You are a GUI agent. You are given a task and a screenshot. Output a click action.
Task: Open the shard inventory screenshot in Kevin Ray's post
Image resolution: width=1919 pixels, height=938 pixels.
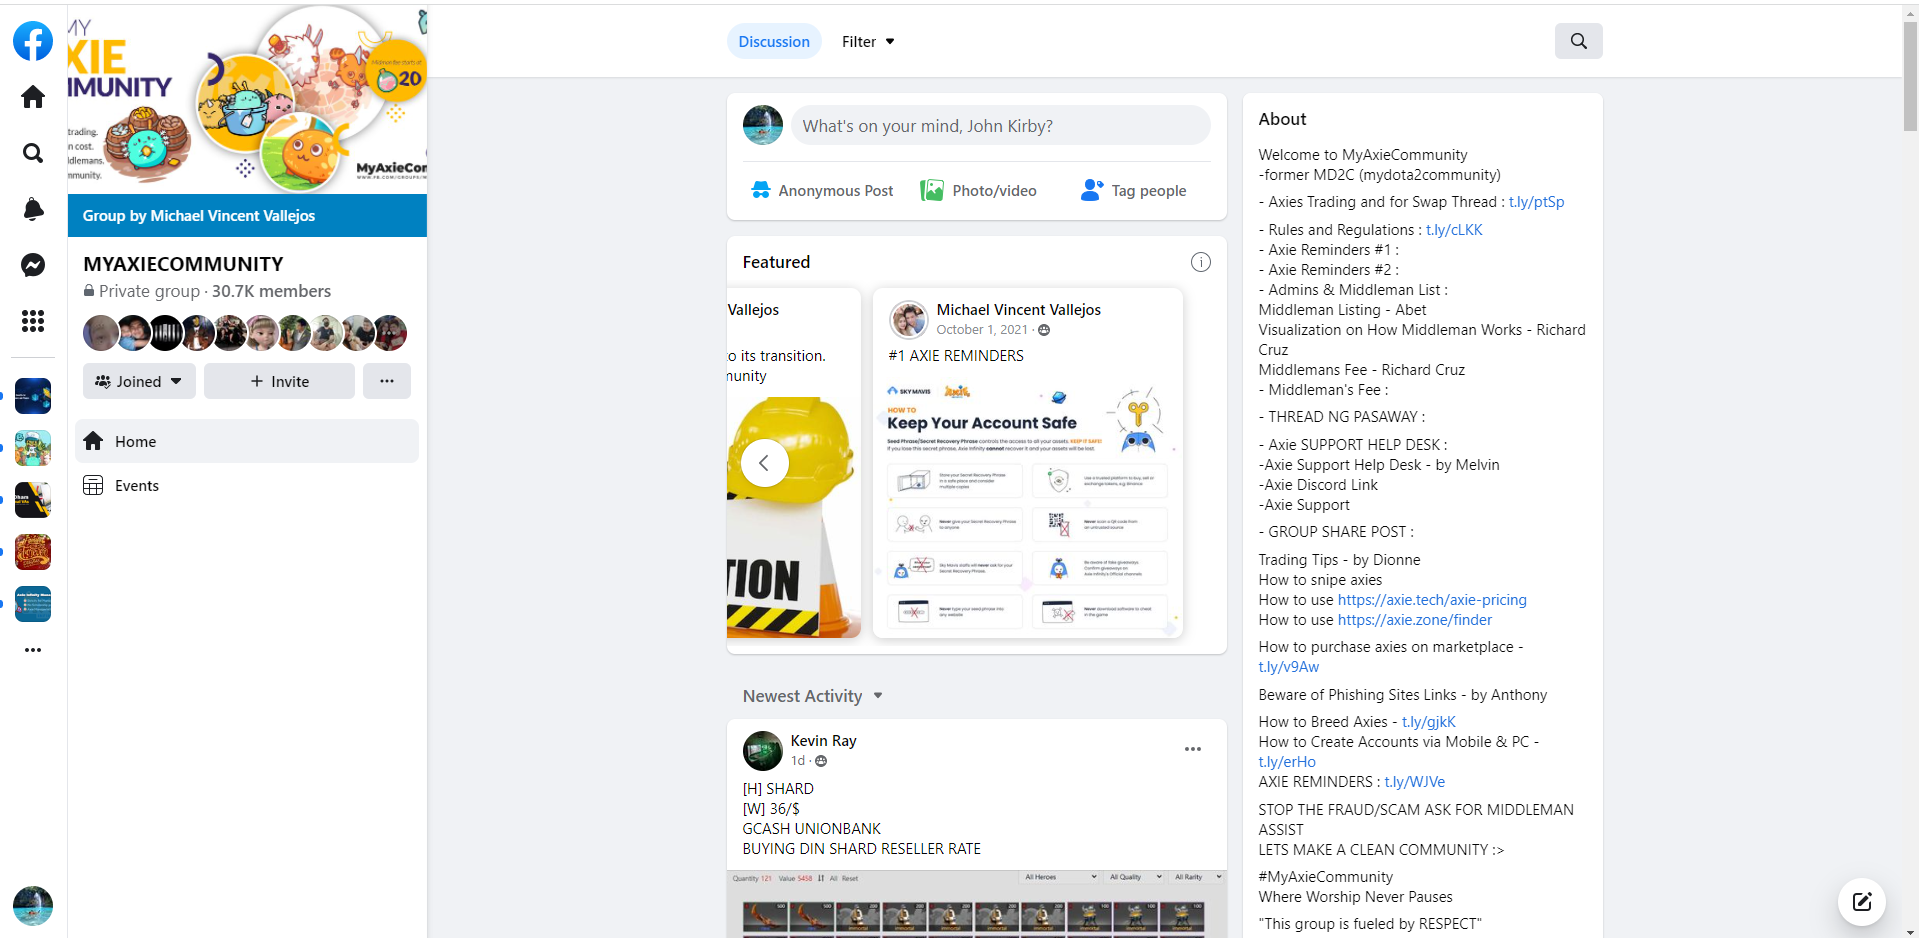977,904
